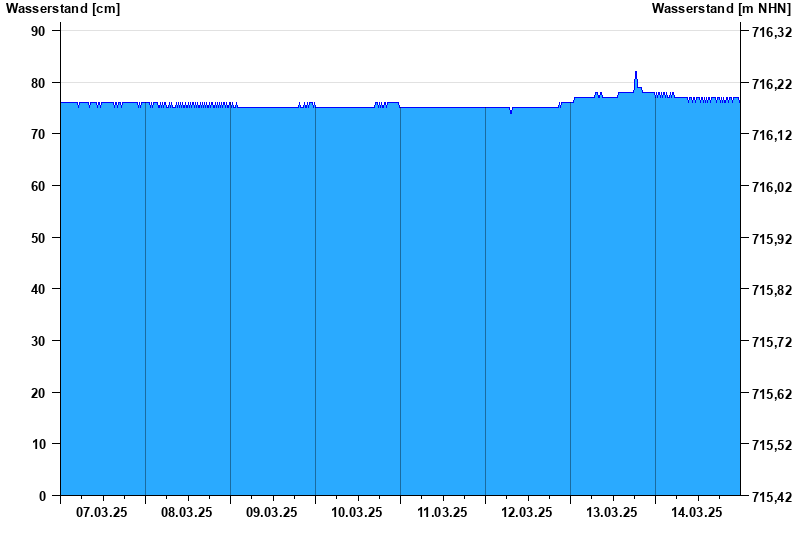Click the date label 12.03.25
Image resolution: width=800 pixels, height=550 pixels.
coord(527,512)
